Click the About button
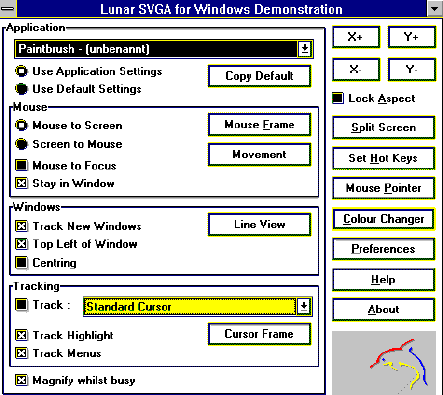The height and width of the screenshot is (395, 443). pyautogui.click(x=384, y=310)
